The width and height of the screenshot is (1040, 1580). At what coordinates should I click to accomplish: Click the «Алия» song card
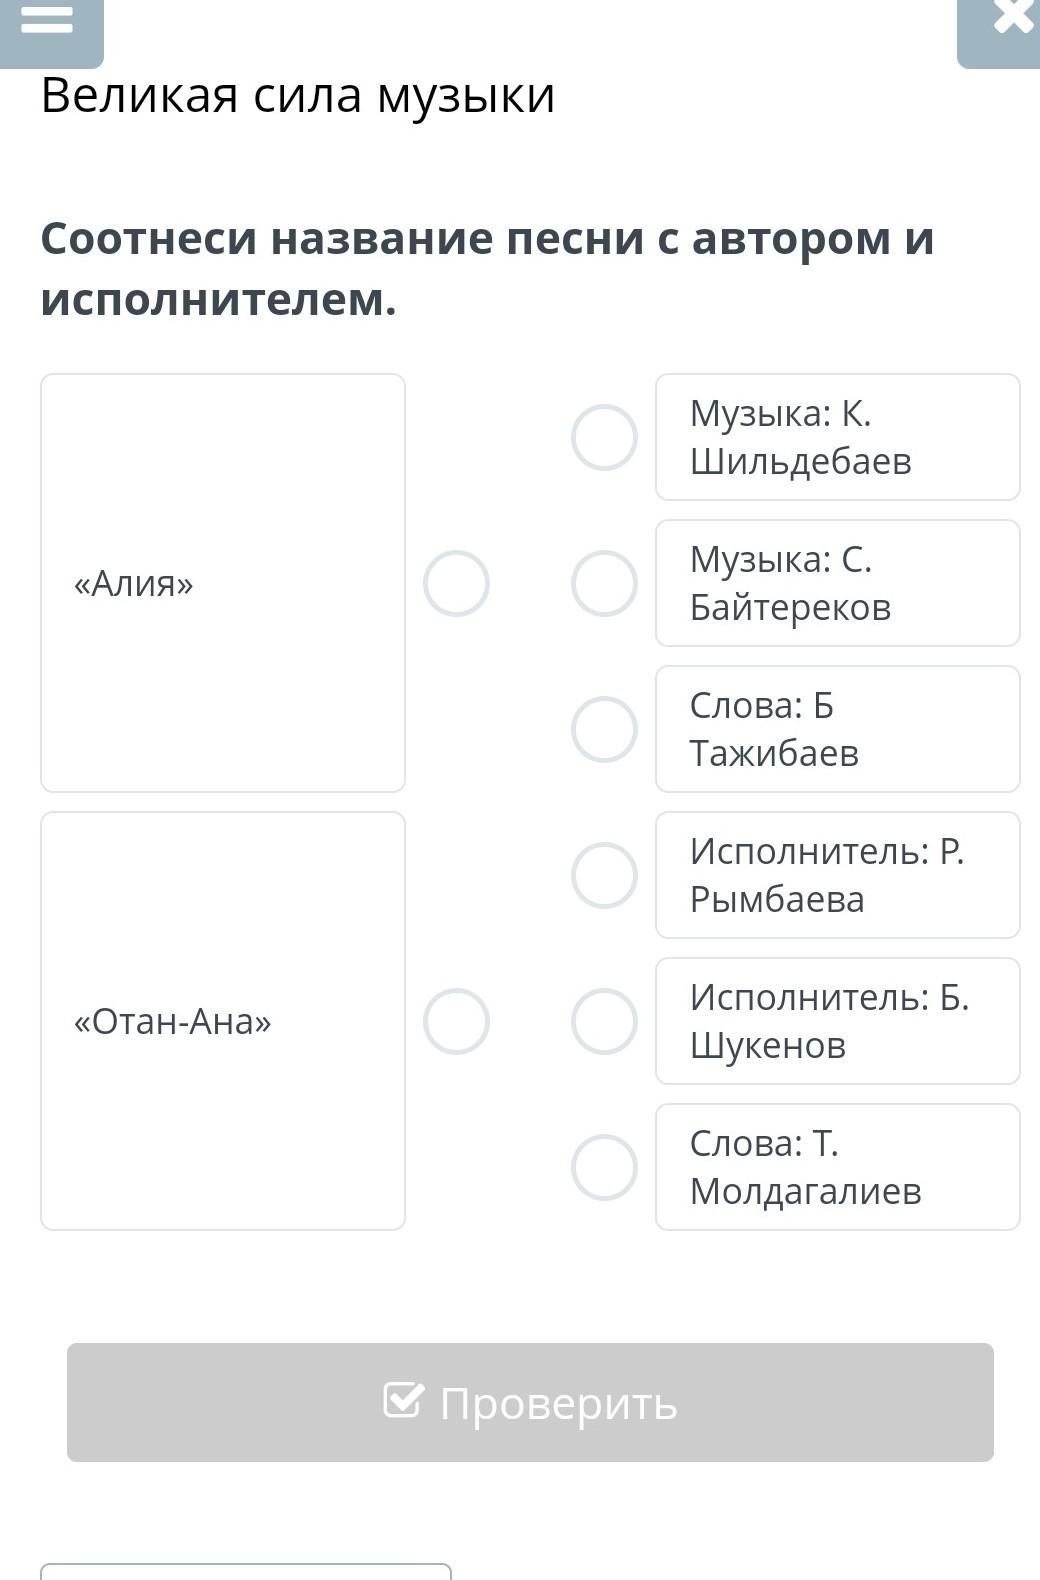coord(223,583)
